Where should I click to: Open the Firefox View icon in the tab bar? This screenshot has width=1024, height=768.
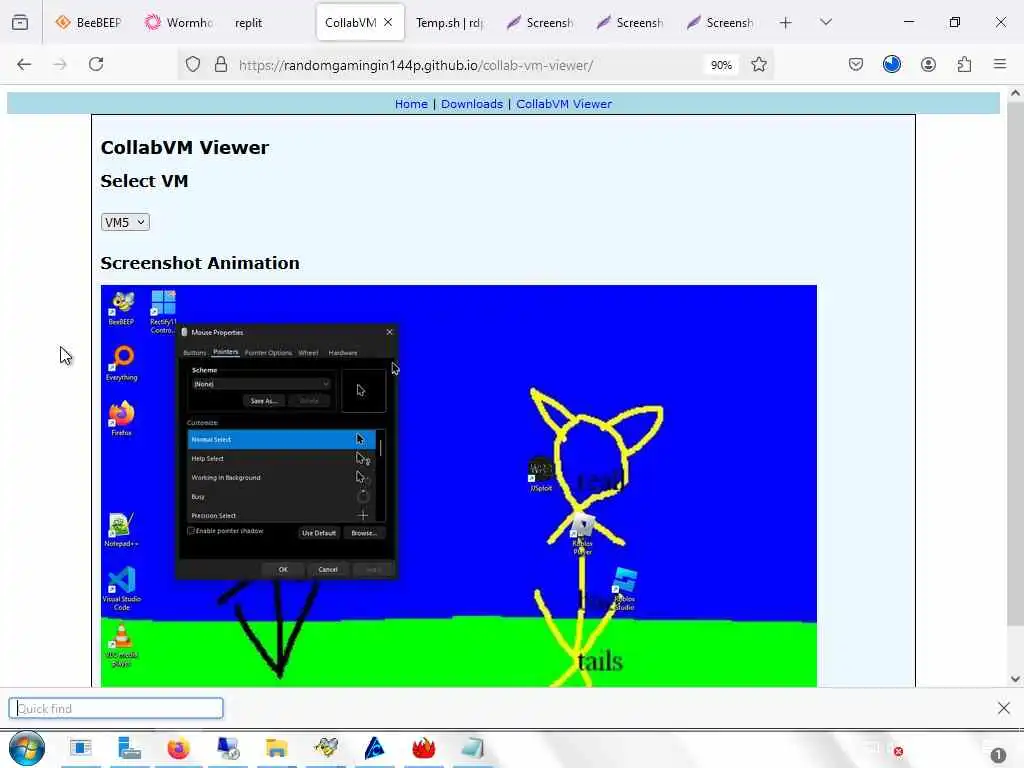click(x=20, y=22)
